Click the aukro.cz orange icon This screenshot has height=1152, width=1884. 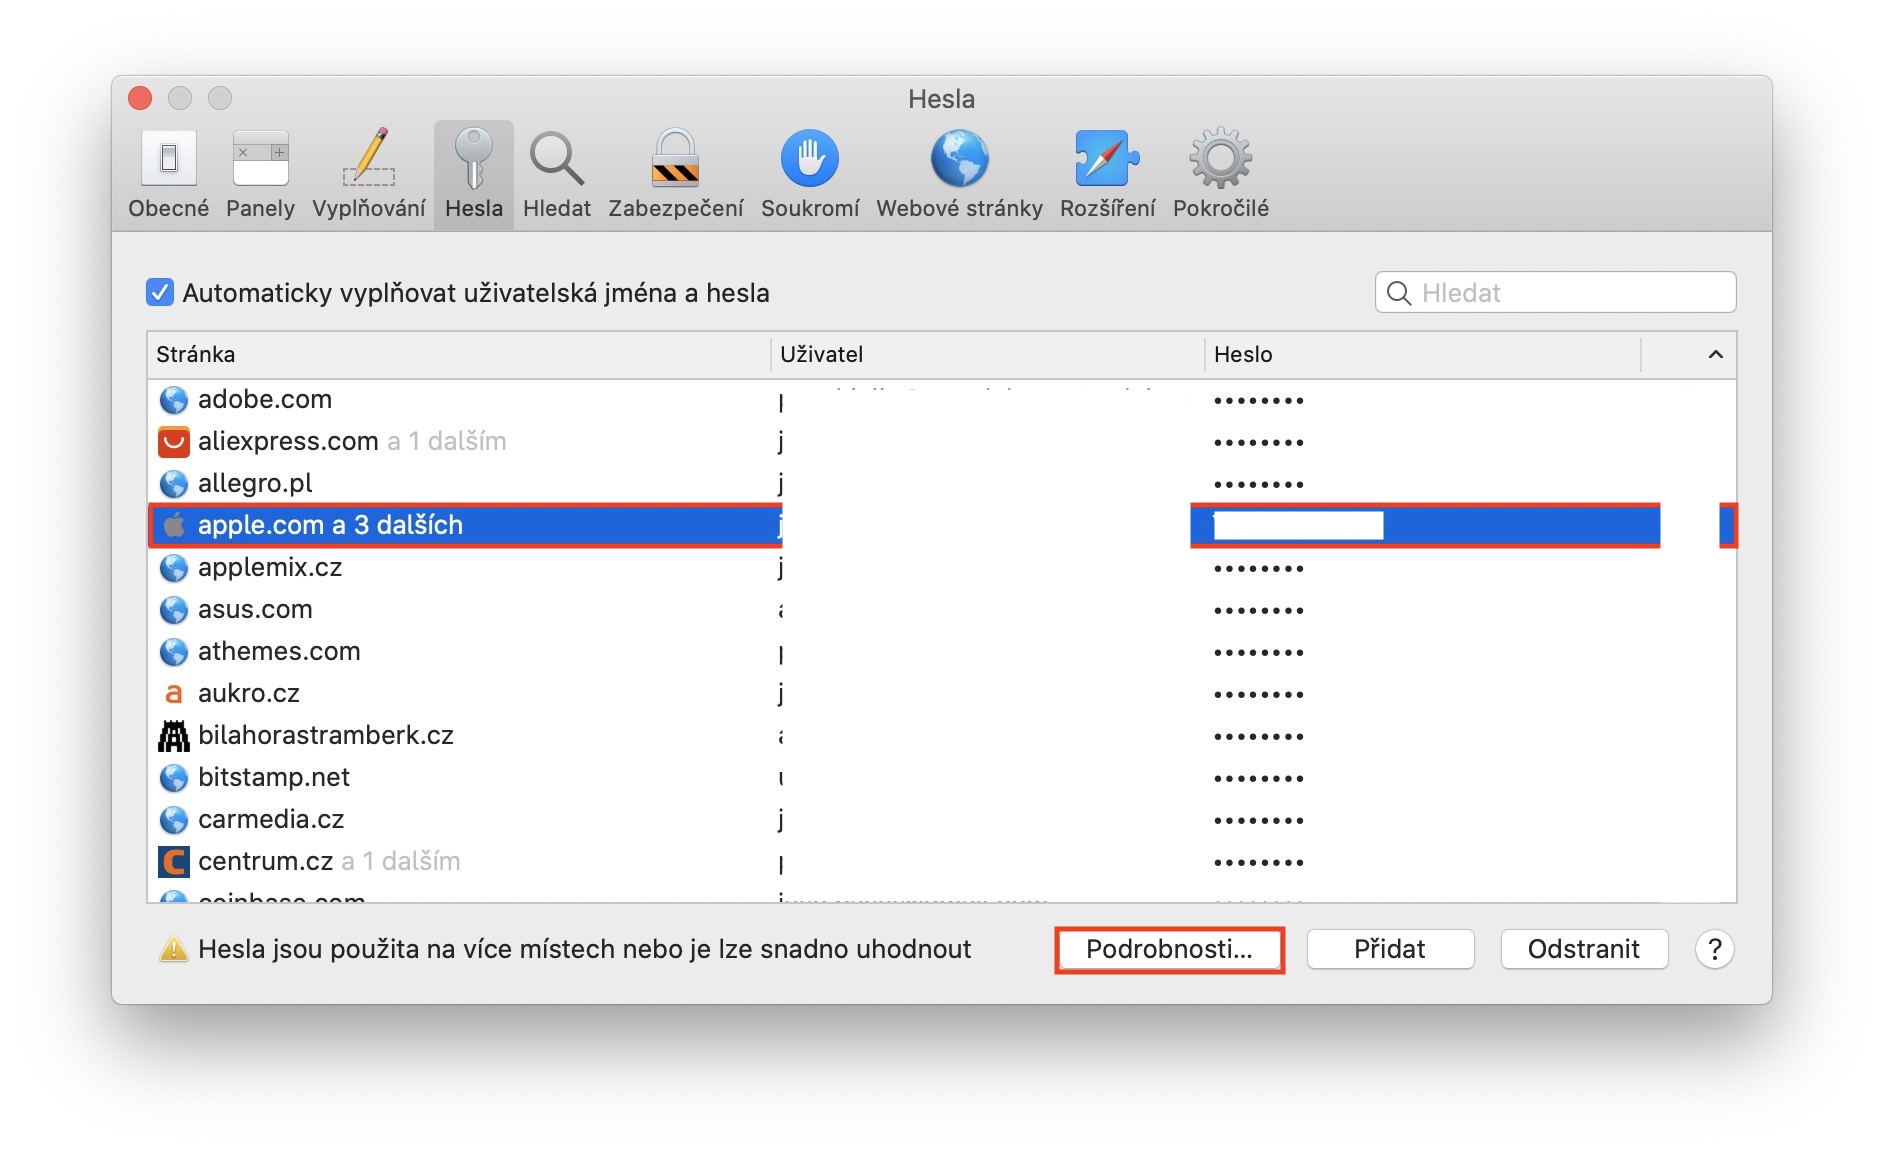pyautogui.click(x=174, y=694)
